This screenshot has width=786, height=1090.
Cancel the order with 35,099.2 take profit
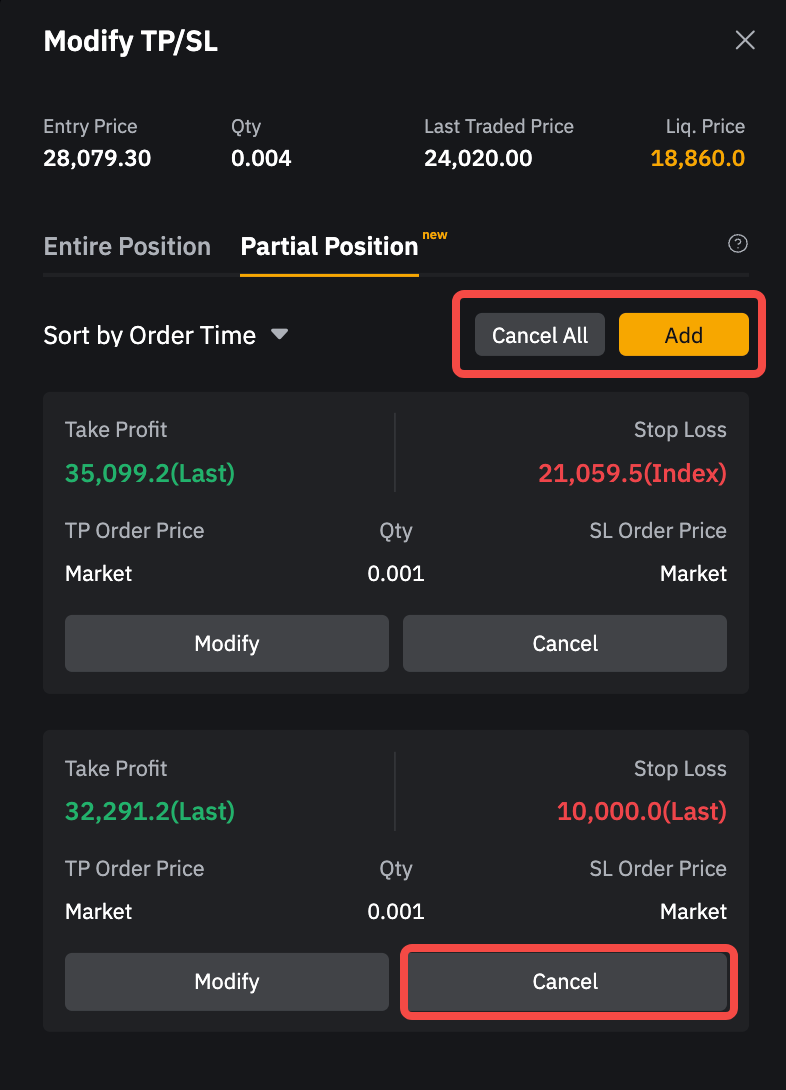[x=564, y=643]
